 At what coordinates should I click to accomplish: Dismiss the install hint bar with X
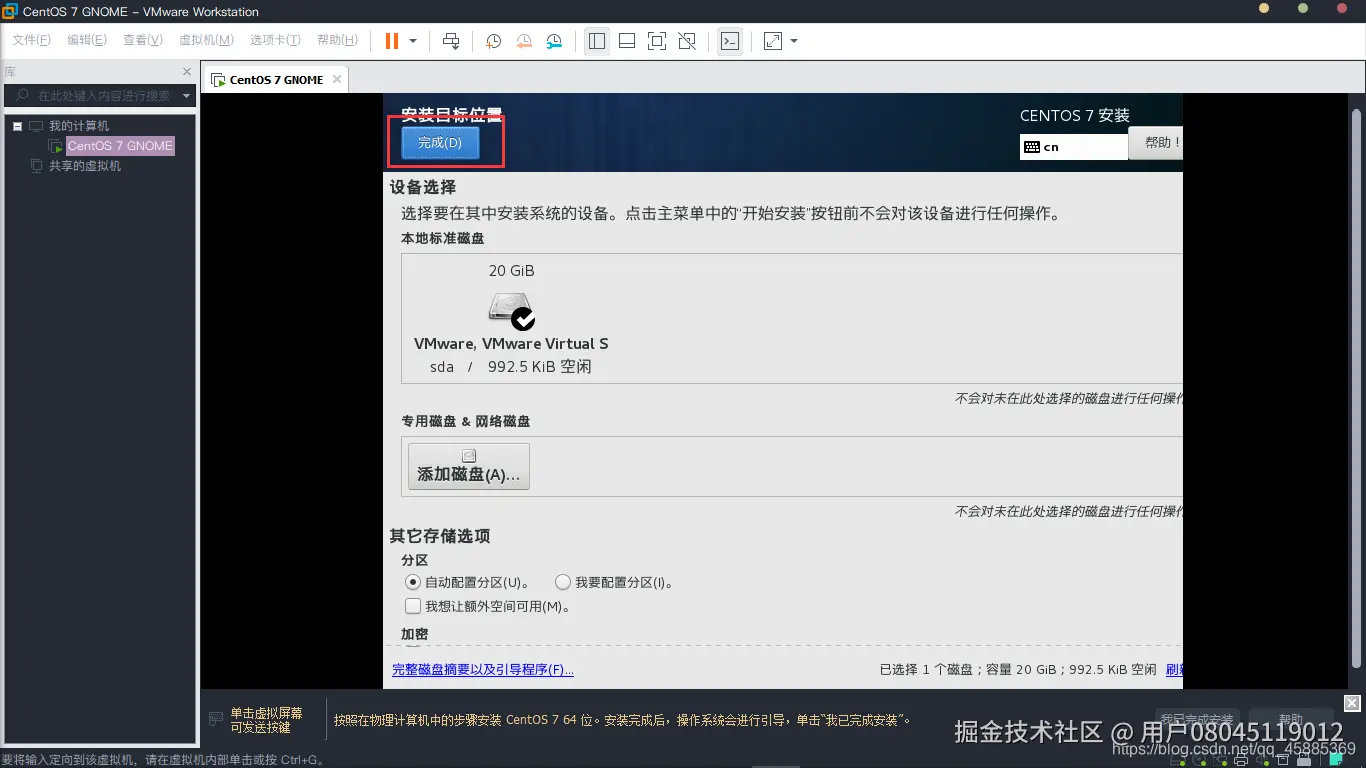coord(1352,703)
